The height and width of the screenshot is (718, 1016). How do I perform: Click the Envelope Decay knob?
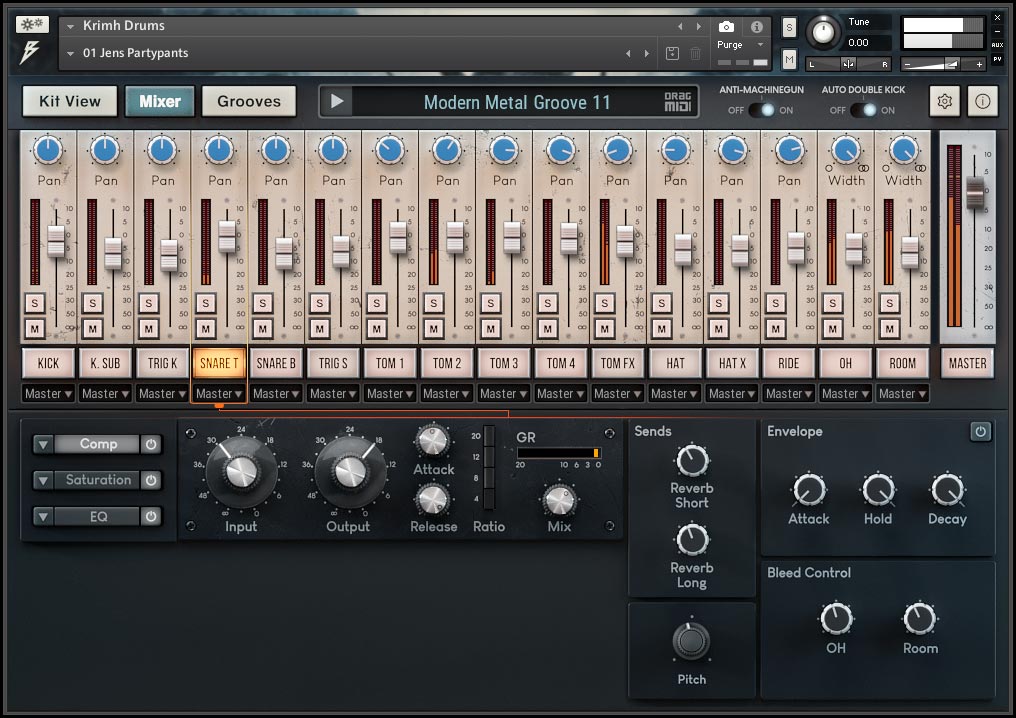tap(947, 490)
